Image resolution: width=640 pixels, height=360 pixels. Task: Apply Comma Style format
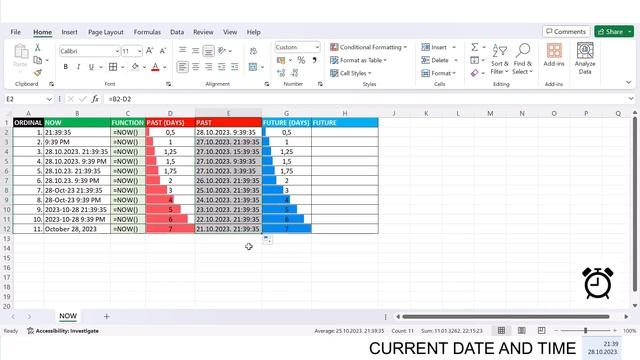click(314, 60)
